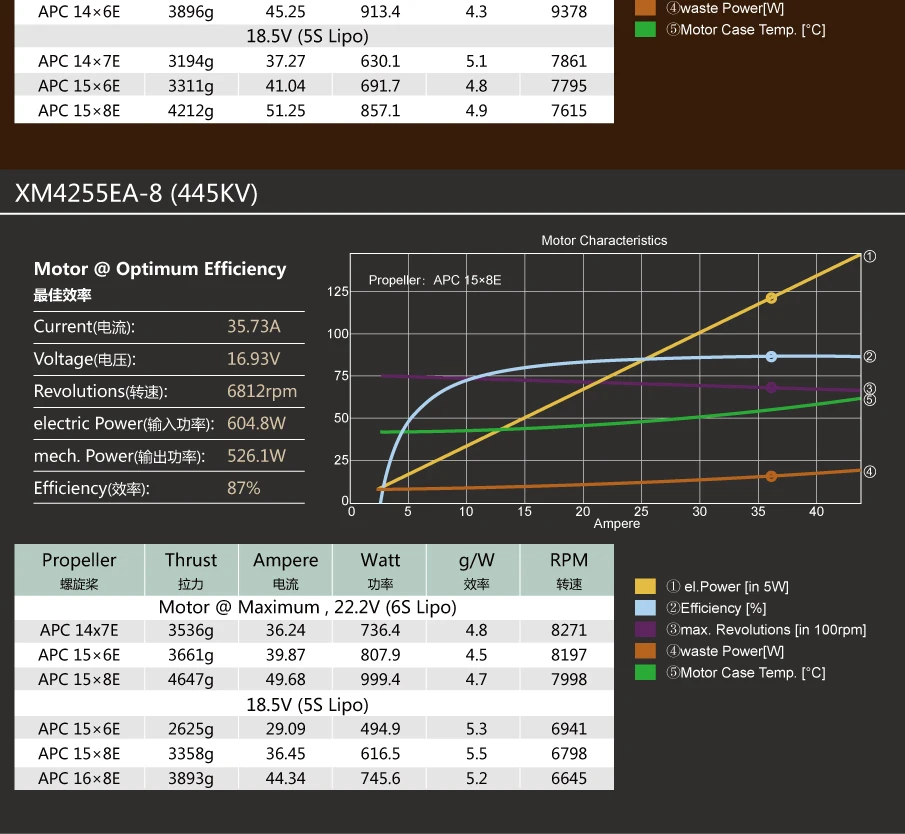Screen dimensions: 905x834
Task: Click the efficiency value 5.5 g/W
Action: click(x=476, y=753)
